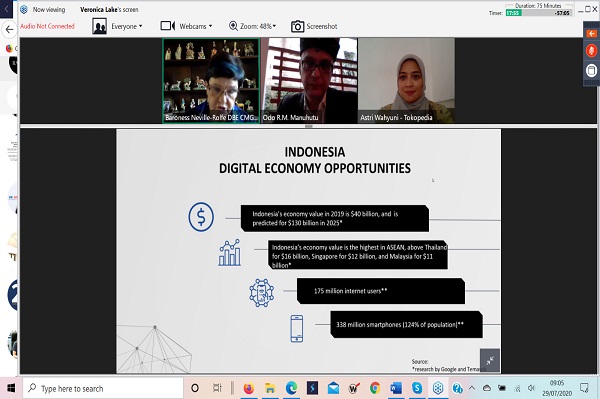Click the 'Audio Not Connected' link

[x=47, y=26]
